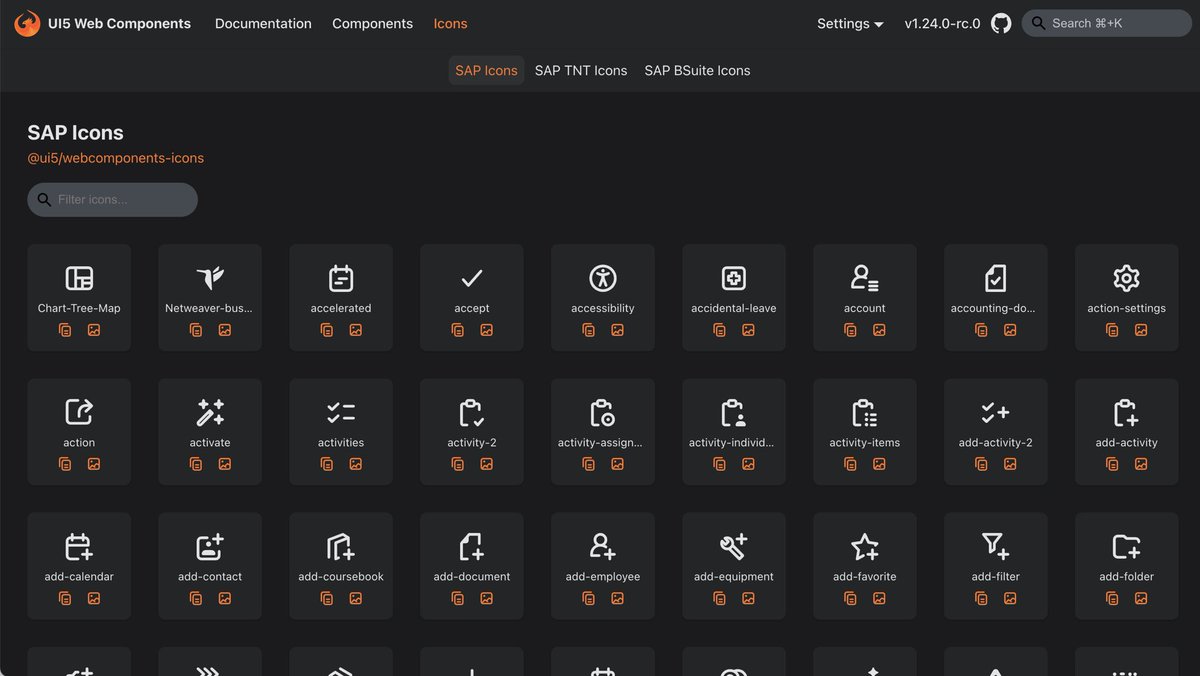Select the add-equipment wrench icon
Screen dimensions: 1200x676
click(x=734, y=546)
